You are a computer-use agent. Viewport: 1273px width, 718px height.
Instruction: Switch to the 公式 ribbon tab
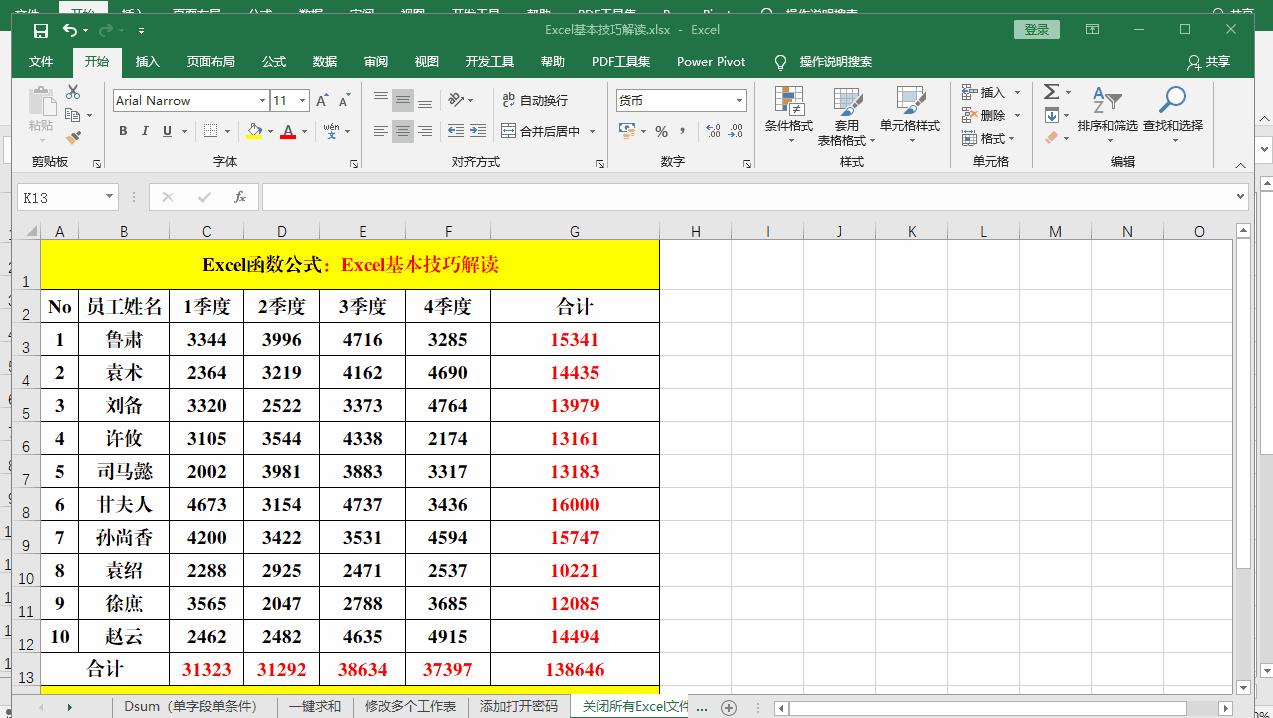click(273, 61)
